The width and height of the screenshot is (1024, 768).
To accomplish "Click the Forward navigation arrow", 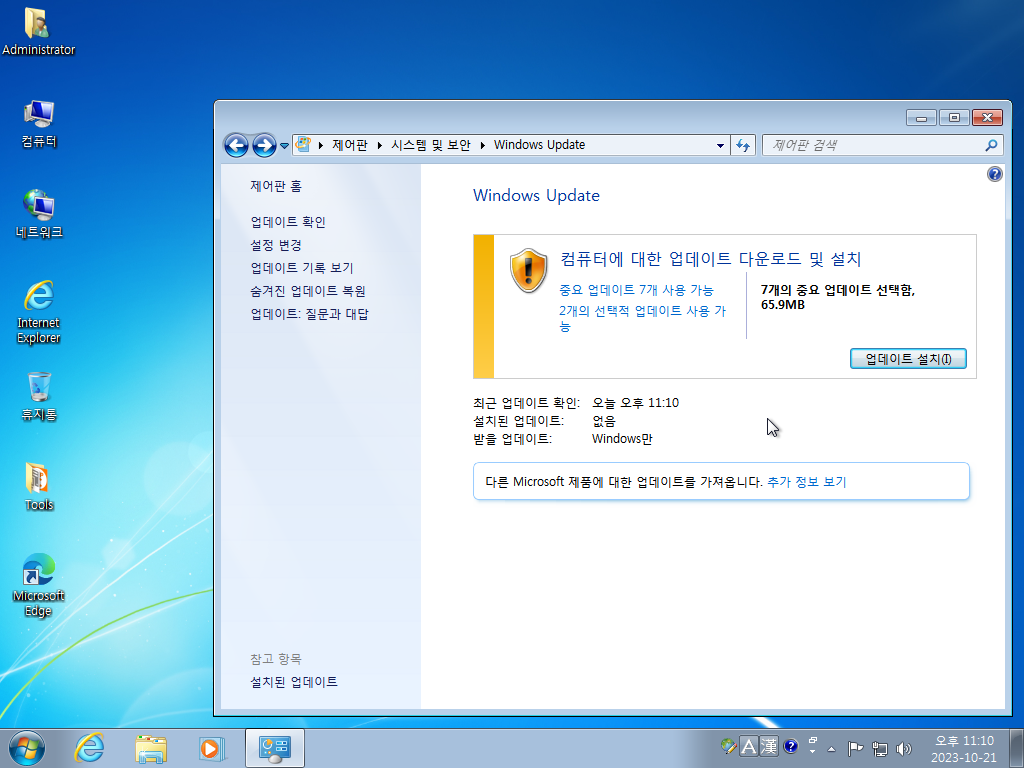I will (x=264, y=145).
